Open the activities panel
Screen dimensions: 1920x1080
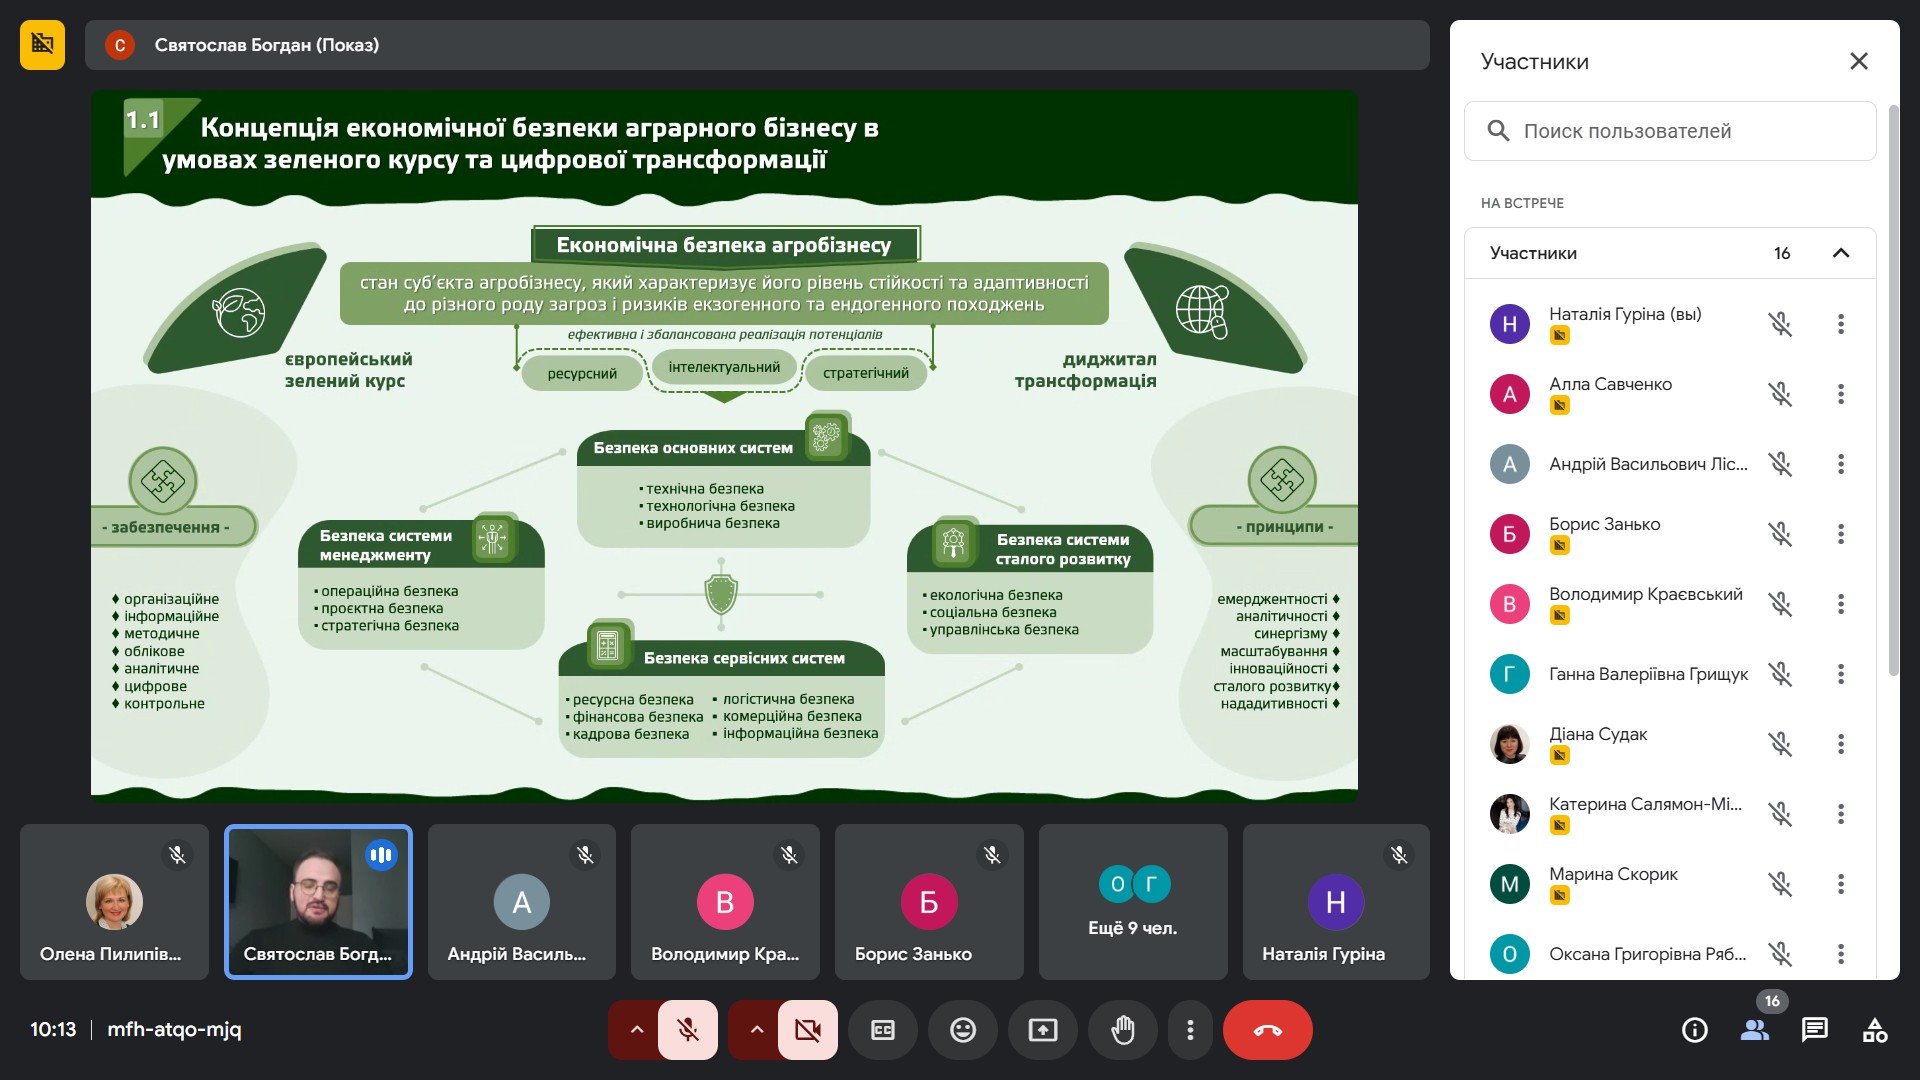pyautogui.click(x=1875, y=1030)
